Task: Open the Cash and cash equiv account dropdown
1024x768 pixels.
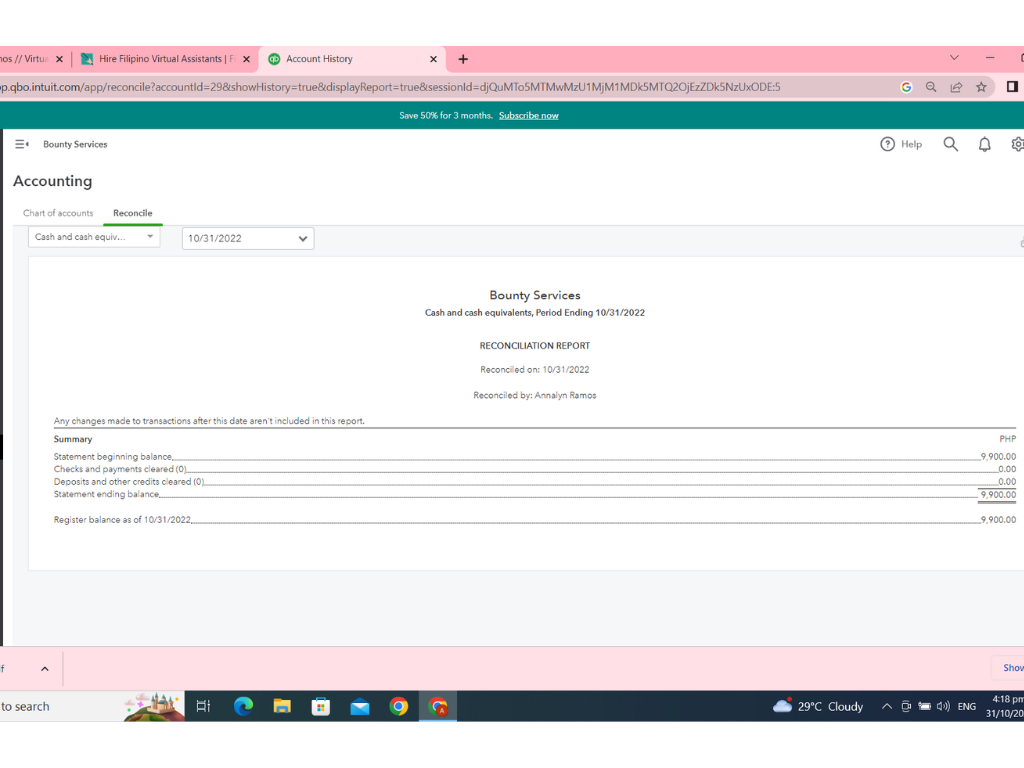Action: (94, 237)
